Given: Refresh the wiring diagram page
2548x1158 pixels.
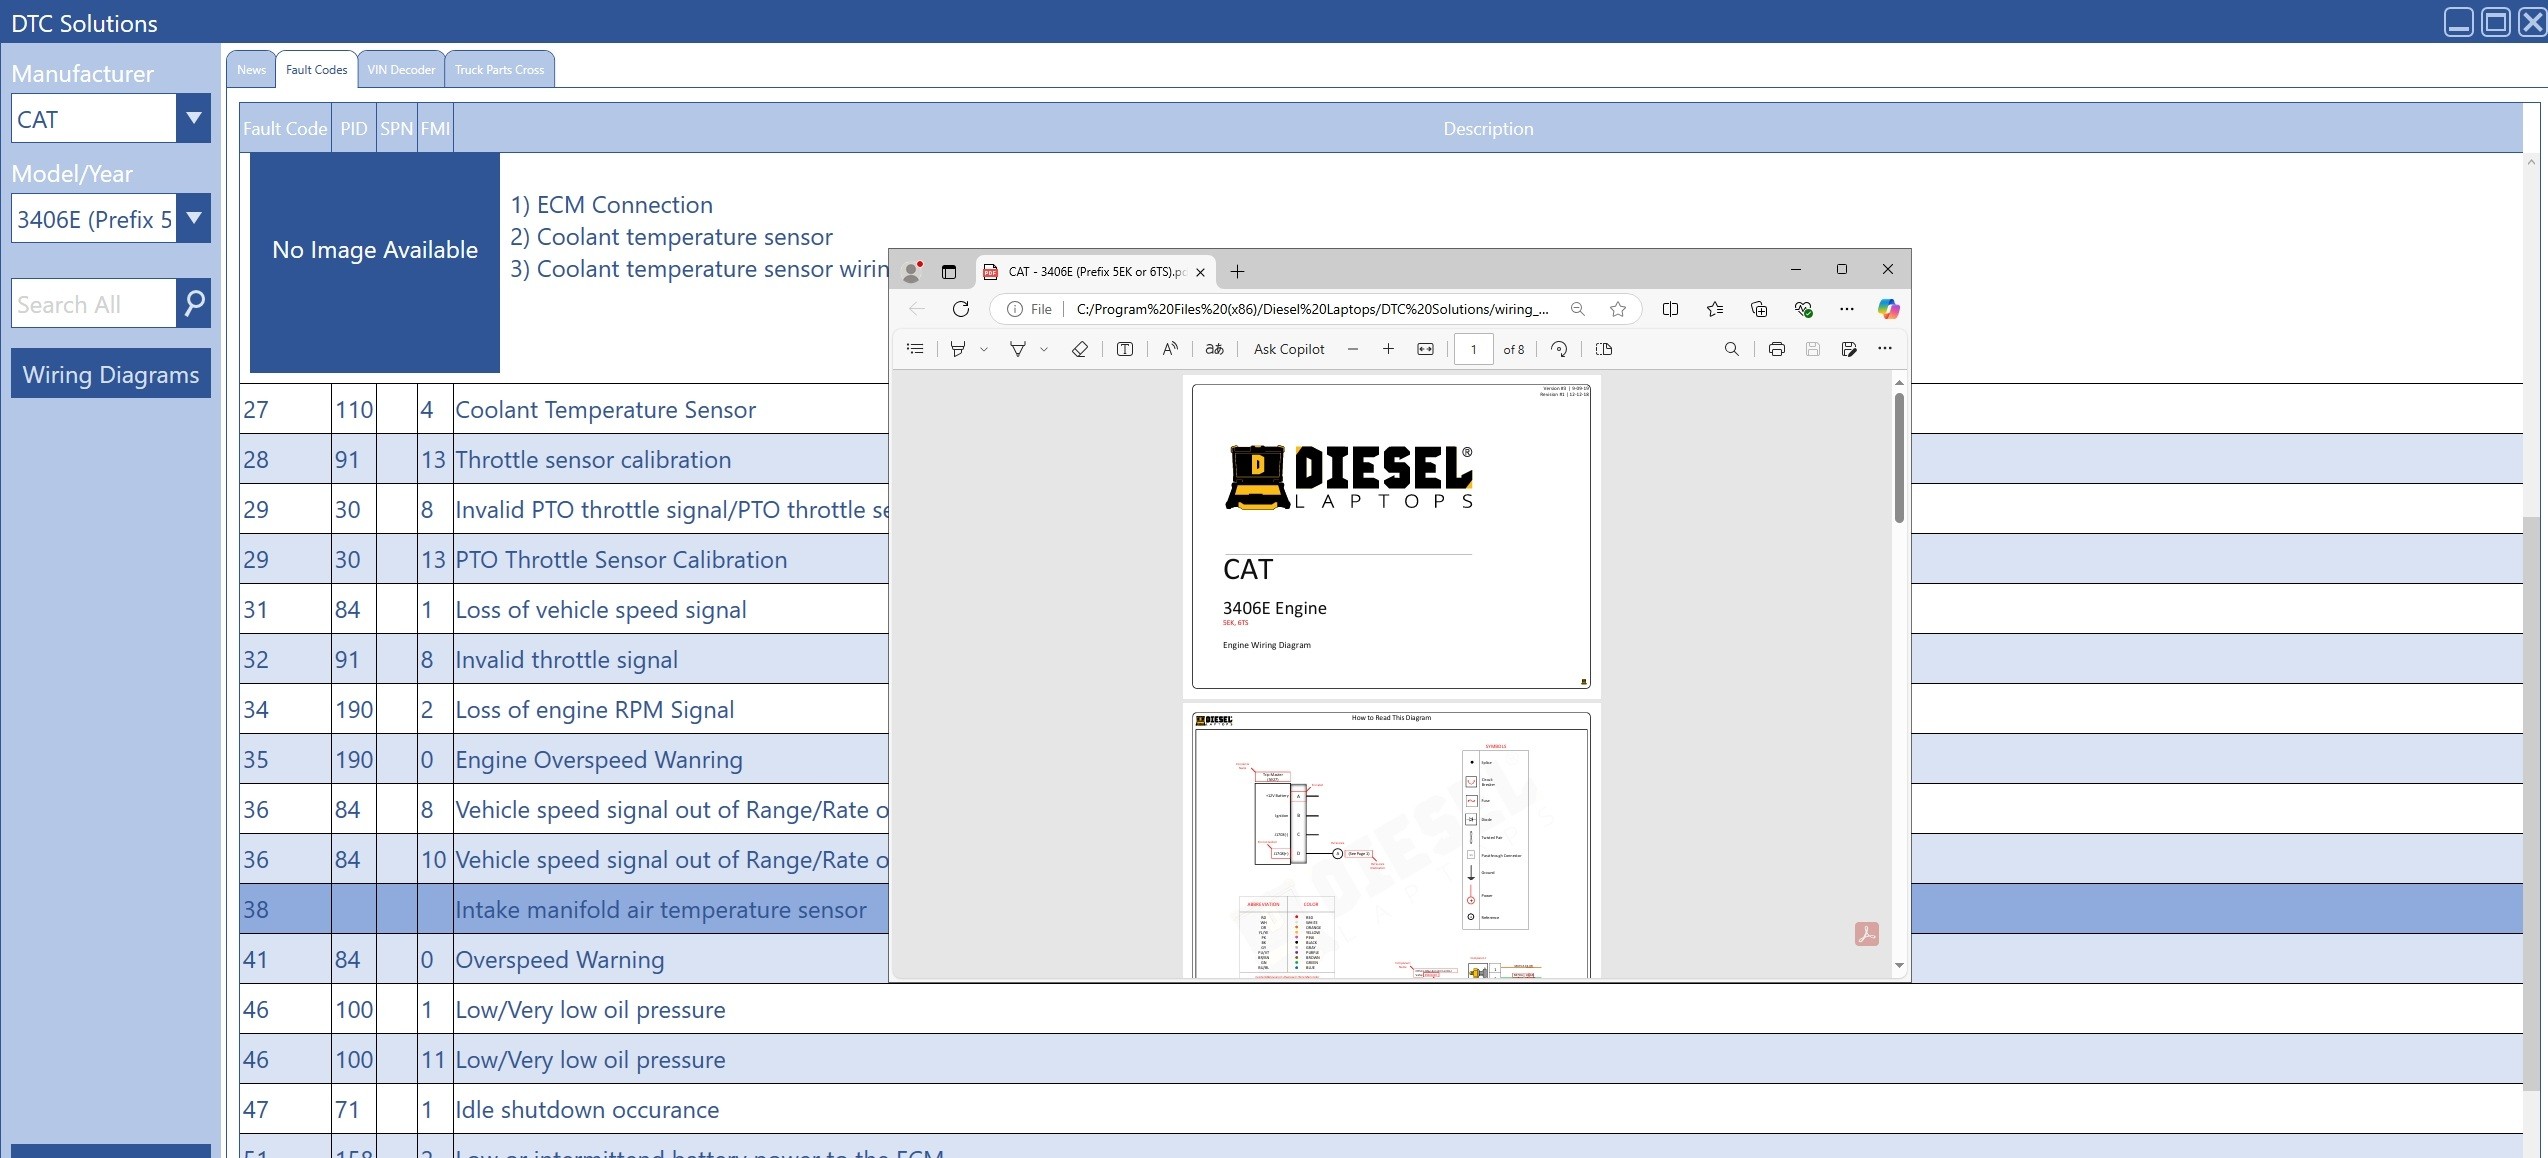Looking at the screenshot, I should (961, 309).
